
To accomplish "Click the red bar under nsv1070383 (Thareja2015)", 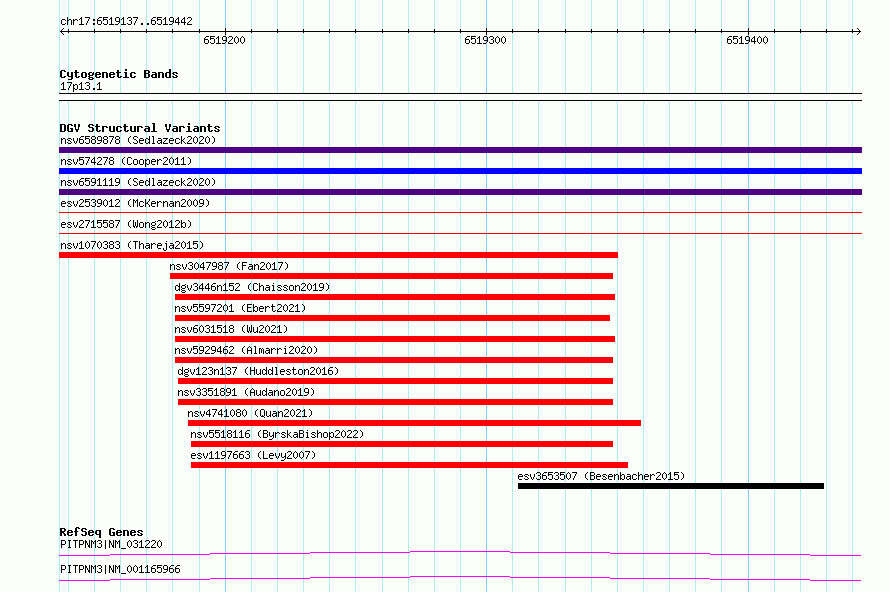I will pyautogui.click(x=338, y=255).
